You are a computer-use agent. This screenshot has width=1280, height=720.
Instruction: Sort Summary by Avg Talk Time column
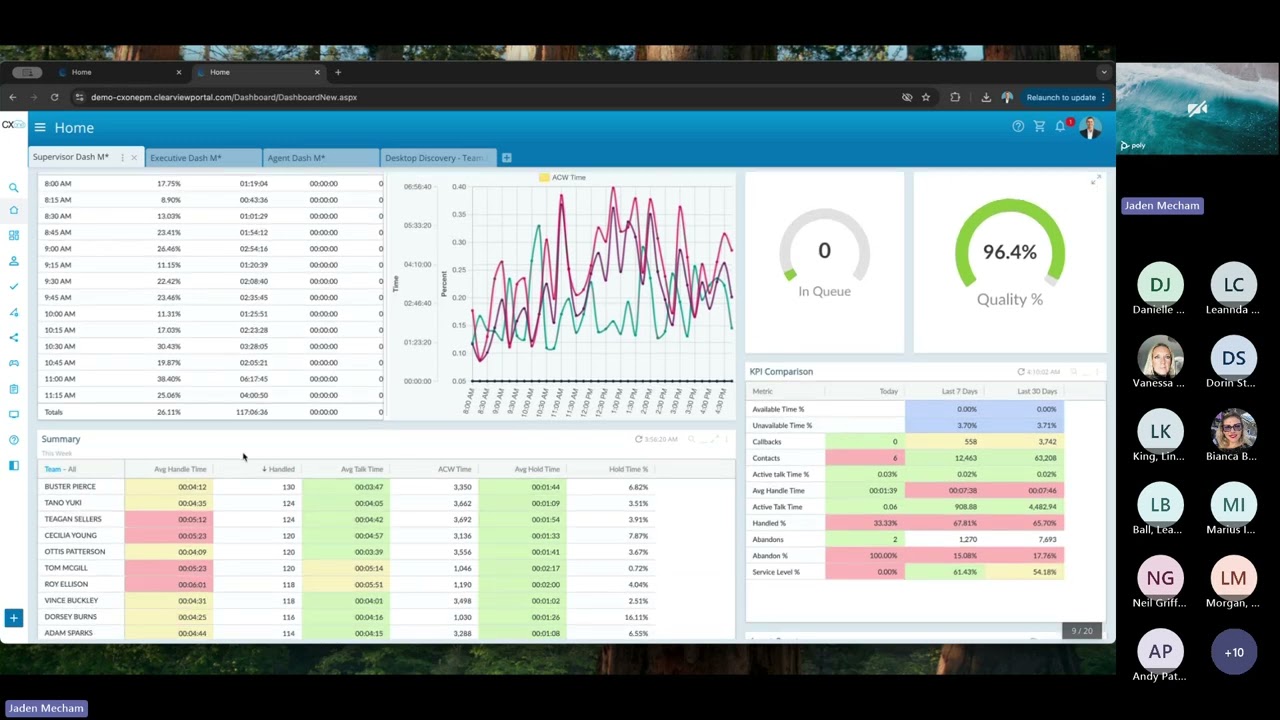(362, 469)
